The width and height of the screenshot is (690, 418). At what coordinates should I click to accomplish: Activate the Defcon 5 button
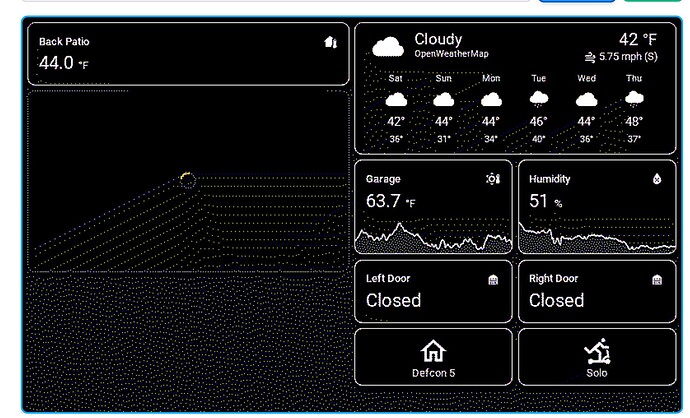click(433, 357)
